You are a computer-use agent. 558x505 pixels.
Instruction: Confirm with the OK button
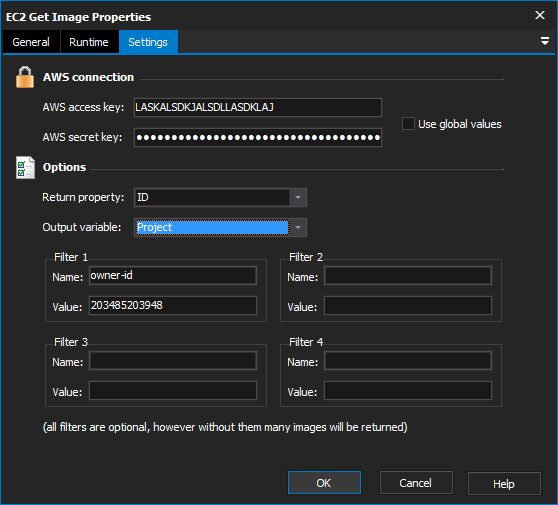click(x=324, y=483)
